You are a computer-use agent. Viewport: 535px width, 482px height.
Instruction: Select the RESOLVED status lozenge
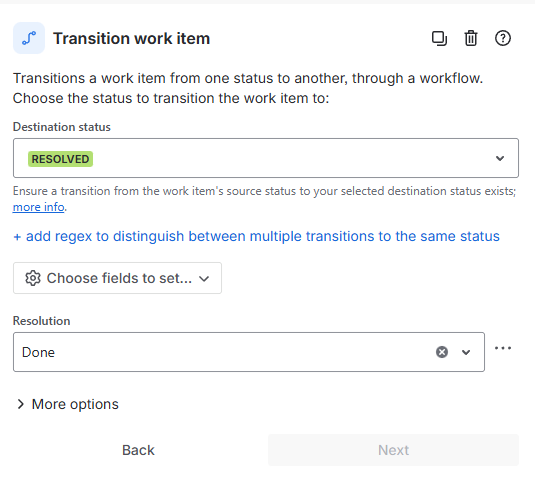(x=60, y=159)
